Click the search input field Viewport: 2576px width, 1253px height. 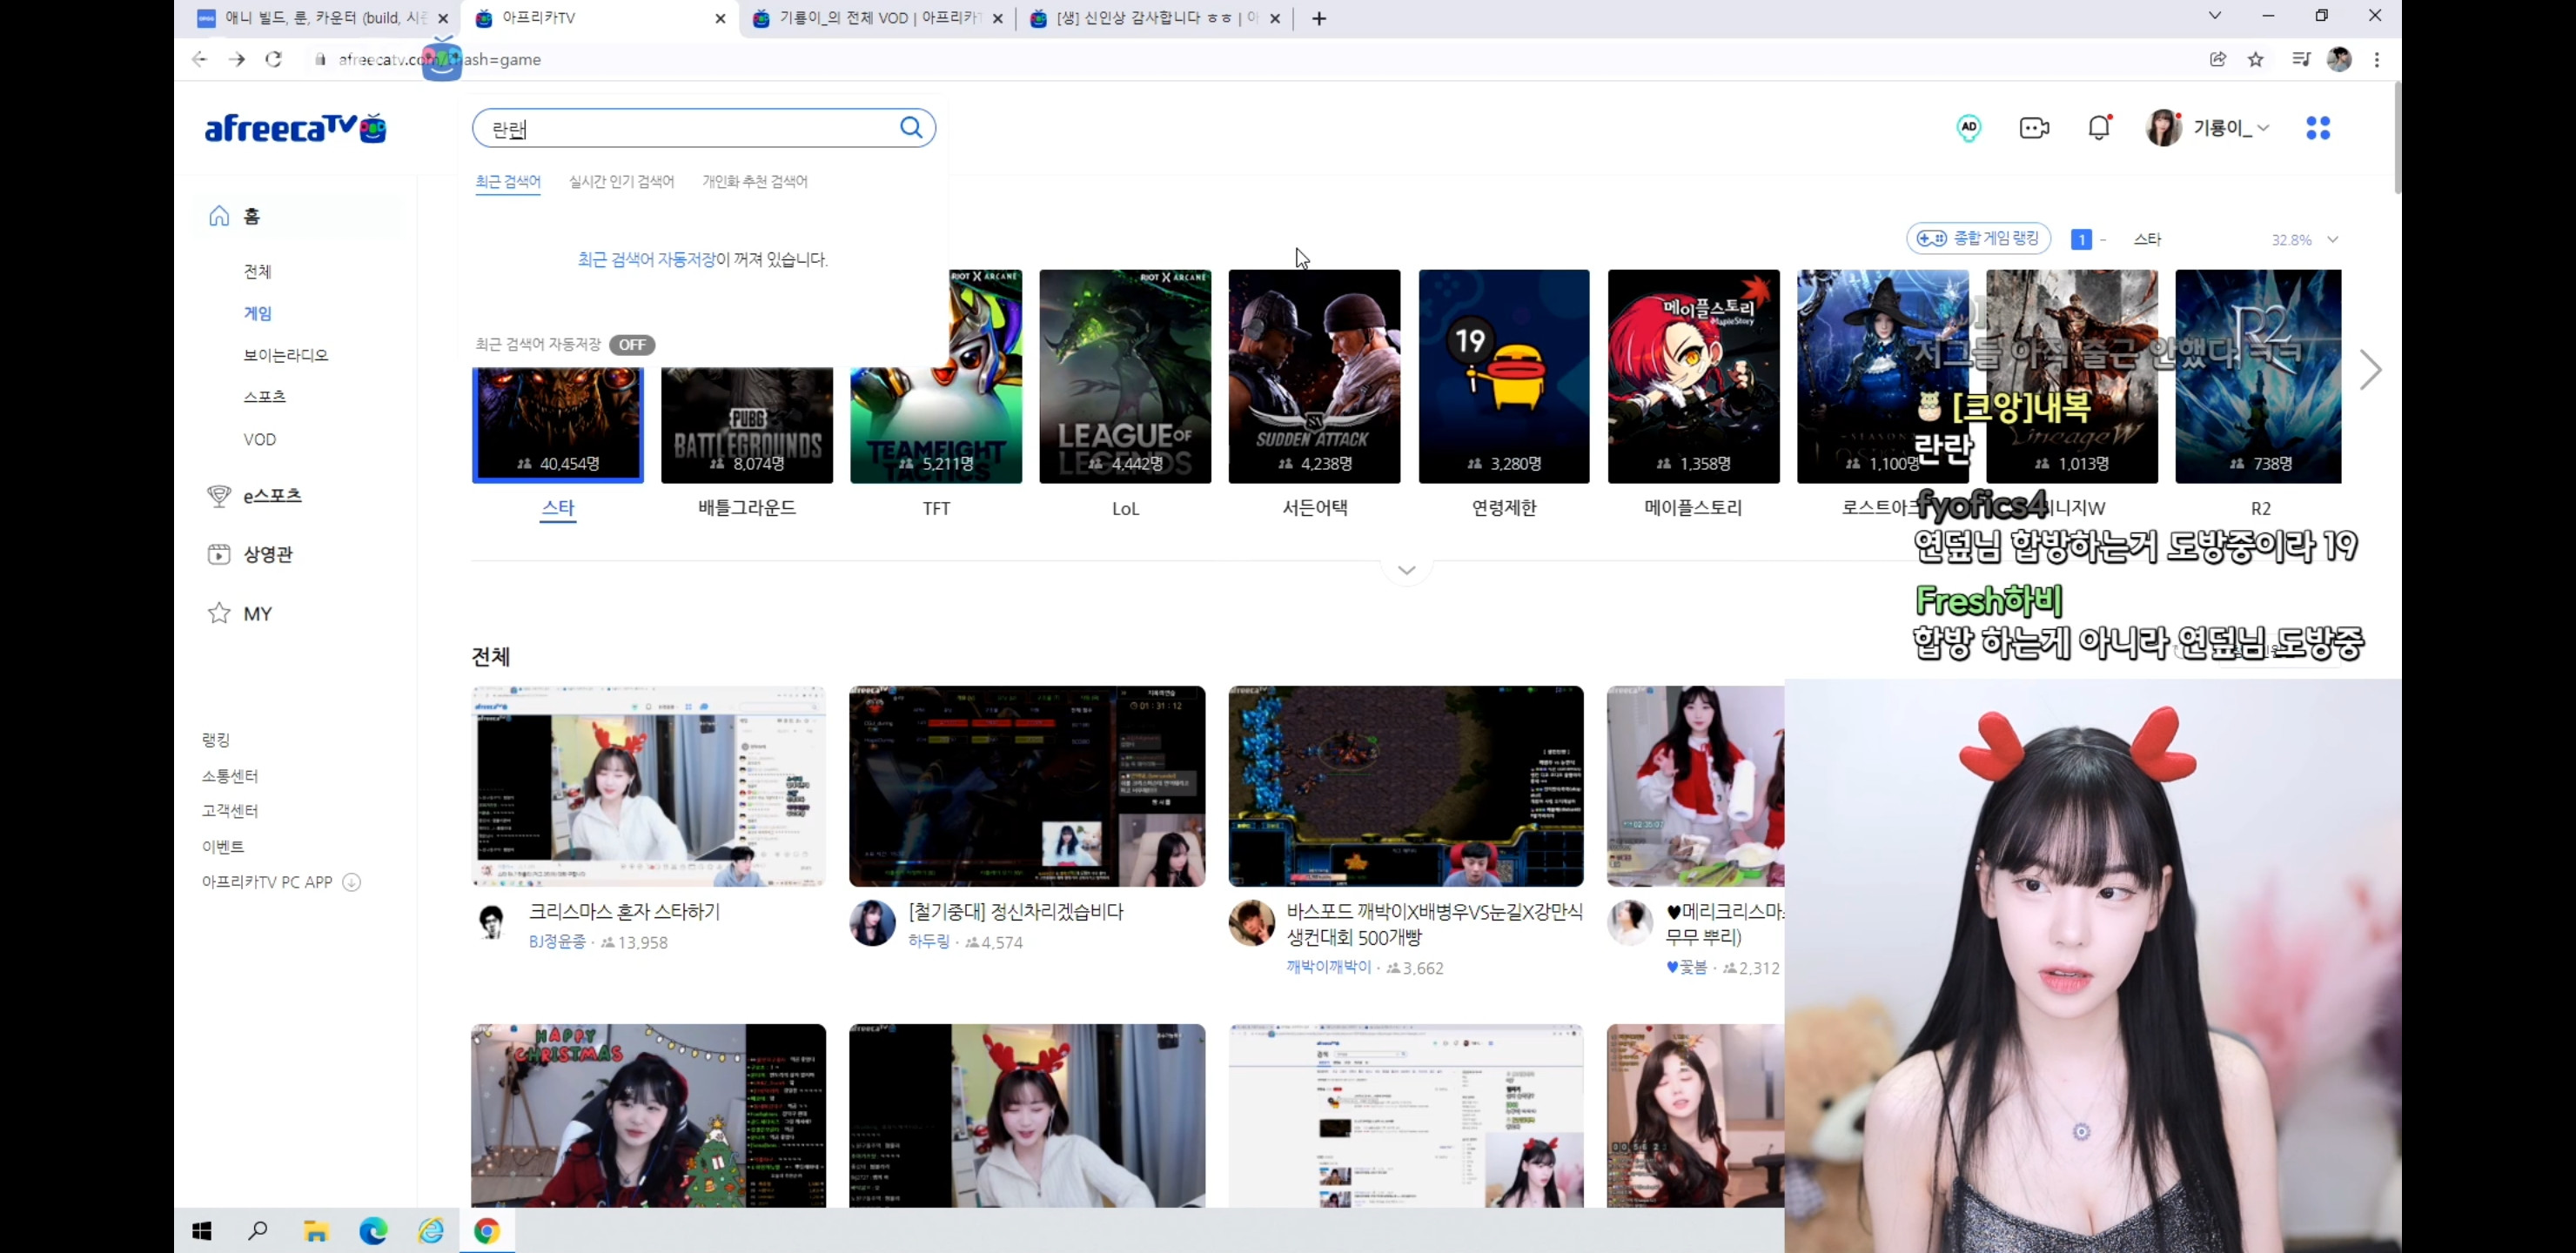[690, 128]
